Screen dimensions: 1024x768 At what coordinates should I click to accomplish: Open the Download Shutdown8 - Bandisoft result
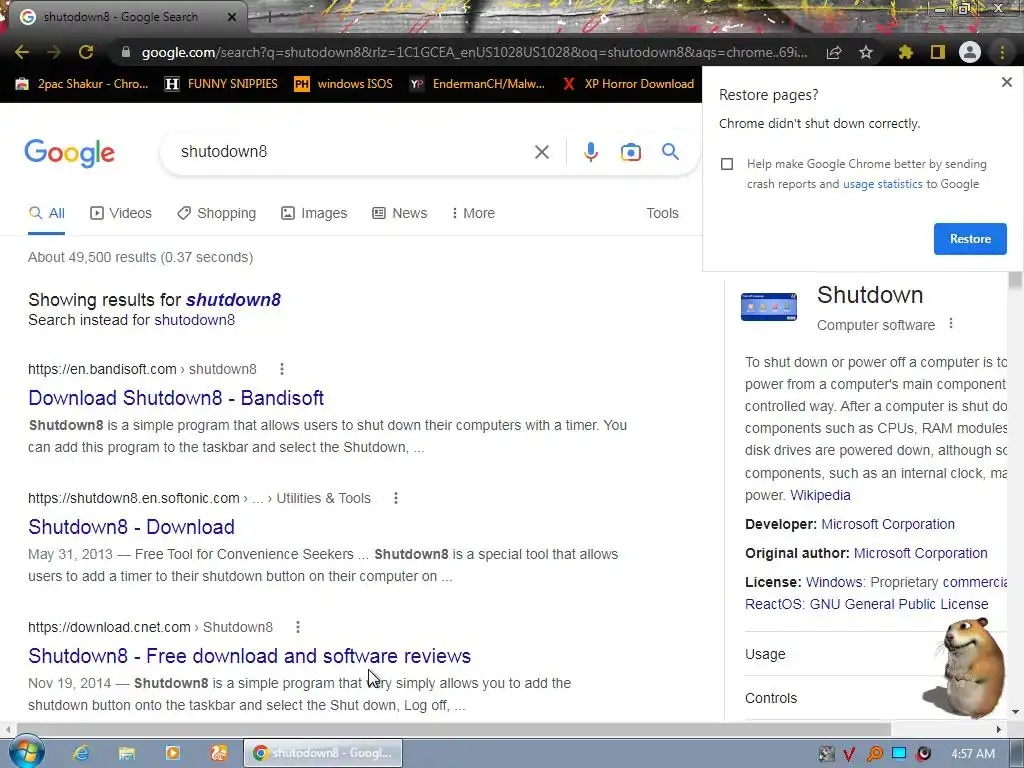176,398
